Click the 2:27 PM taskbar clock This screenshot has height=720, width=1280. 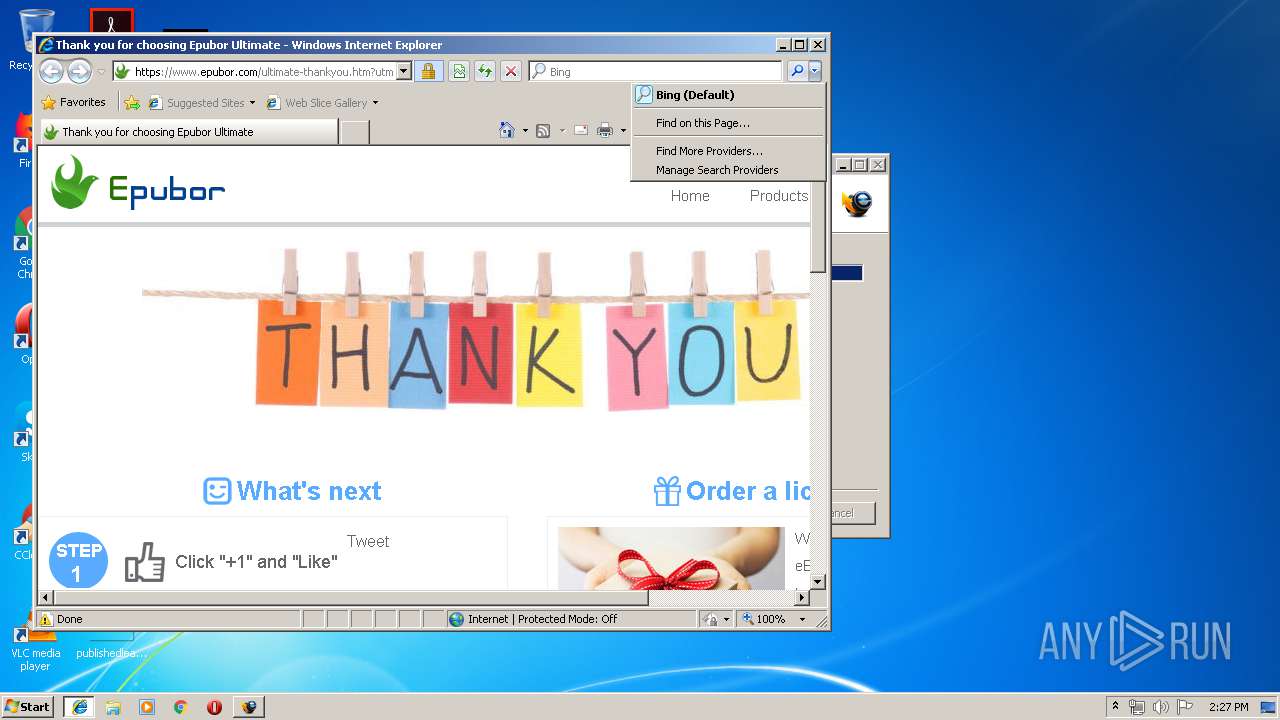pos(1228,707)
